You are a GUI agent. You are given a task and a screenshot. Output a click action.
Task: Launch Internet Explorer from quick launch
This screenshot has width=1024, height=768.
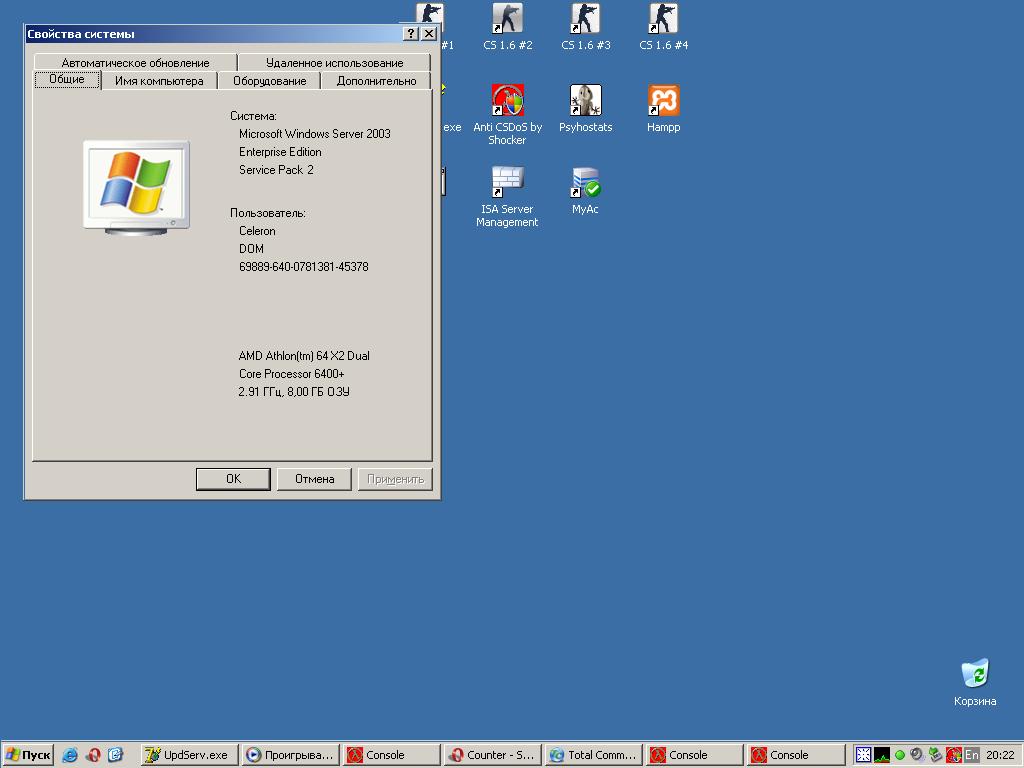pos(70,755)
